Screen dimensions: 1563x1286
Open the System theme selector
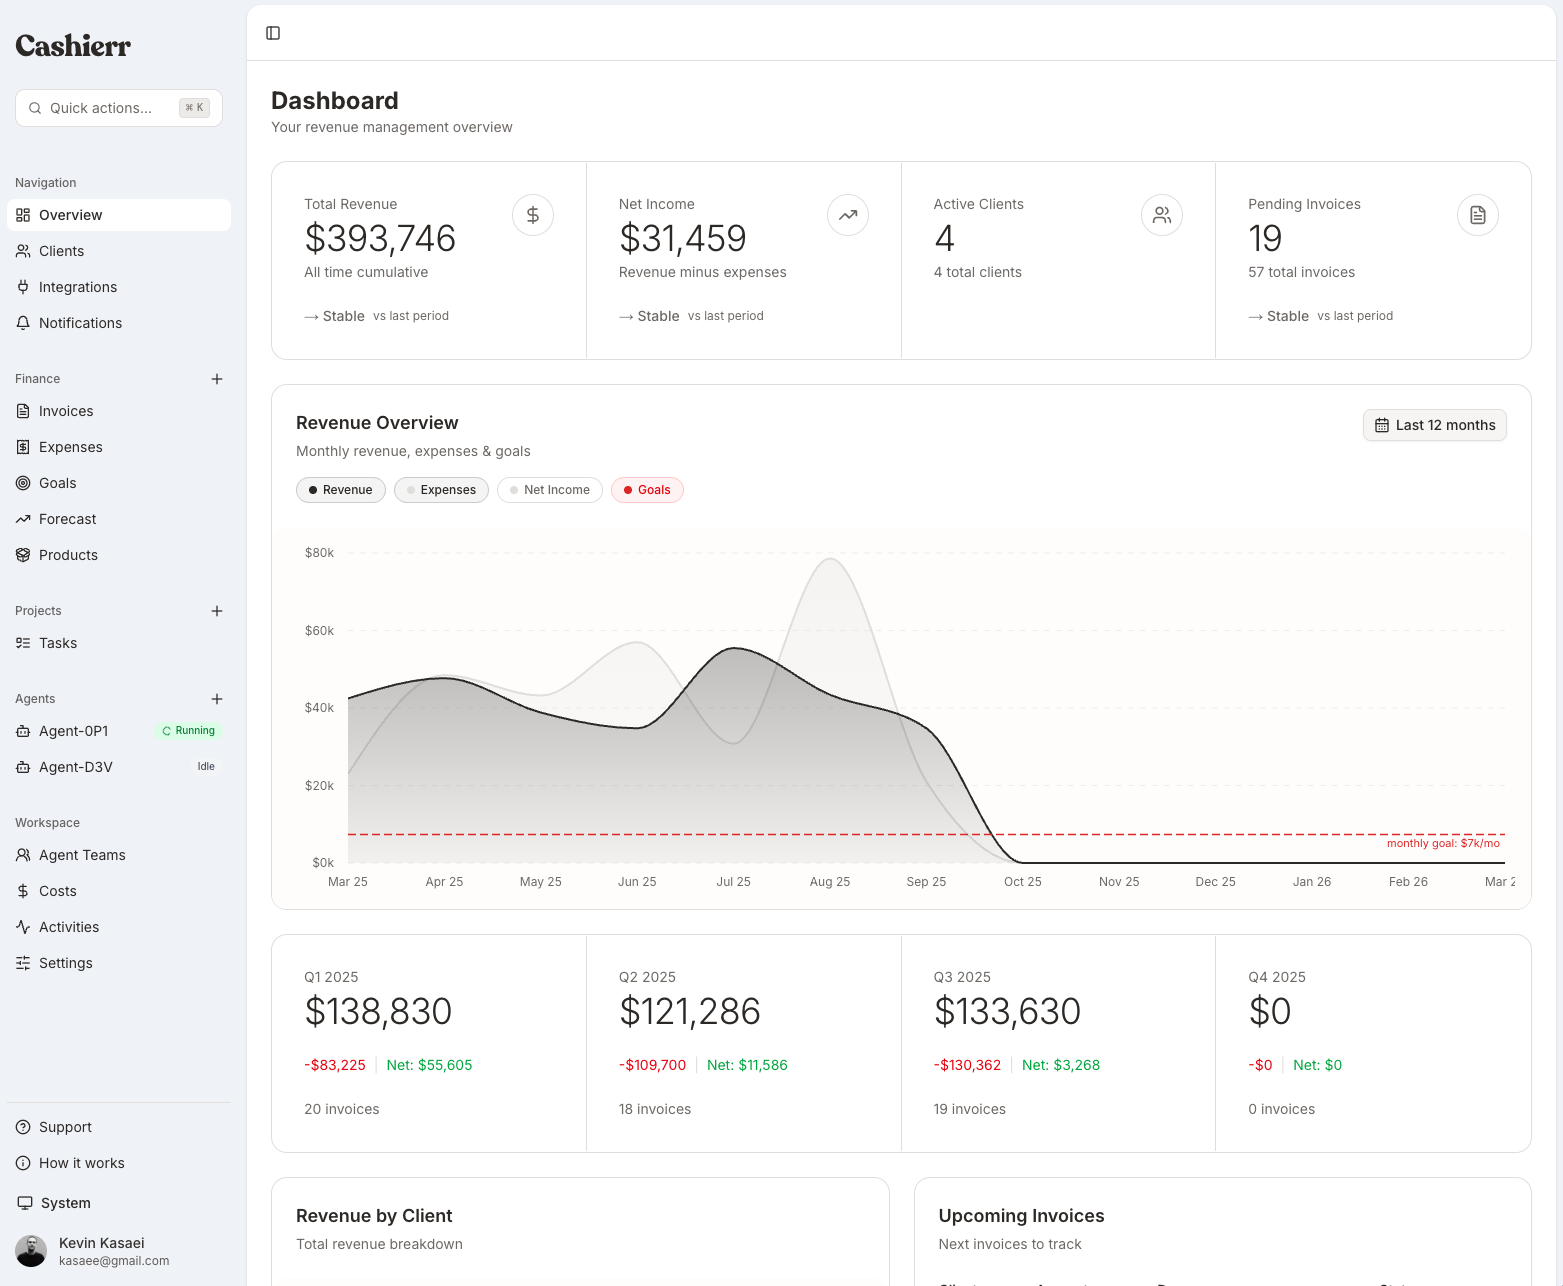click(65, 1203)
